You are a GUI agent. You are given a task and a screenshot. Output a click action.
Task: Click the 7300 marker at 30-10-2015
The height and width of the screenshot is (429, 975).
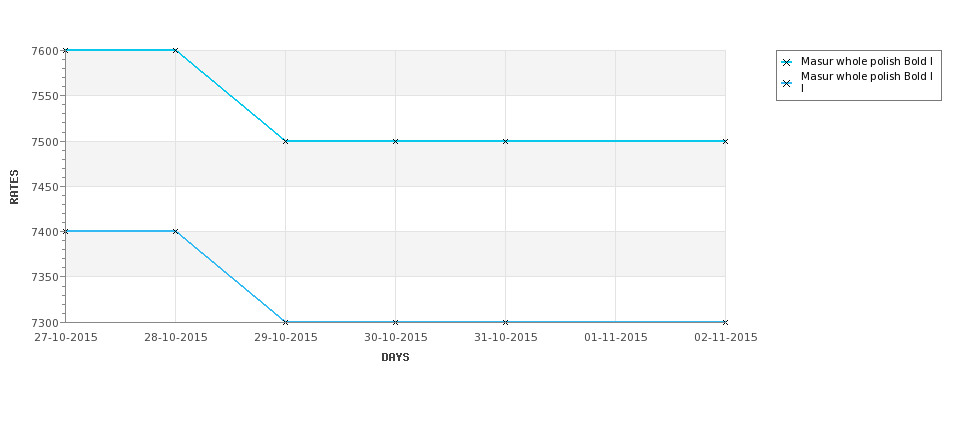pyautogui.click(x=395, y=322)
